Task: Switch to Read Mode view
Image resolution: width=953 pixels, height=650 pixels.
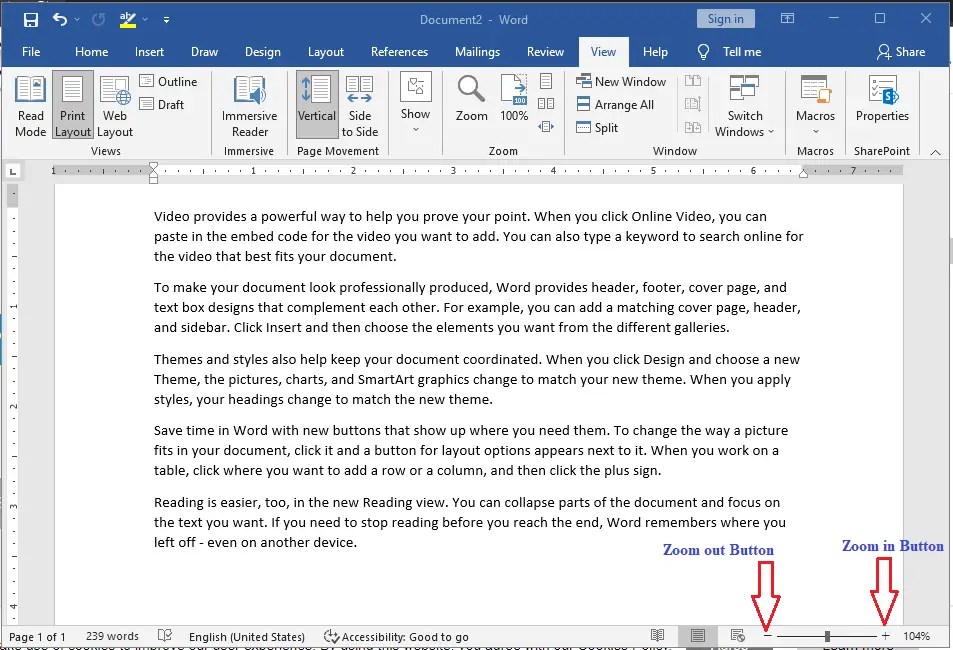Action: [30, 106]
